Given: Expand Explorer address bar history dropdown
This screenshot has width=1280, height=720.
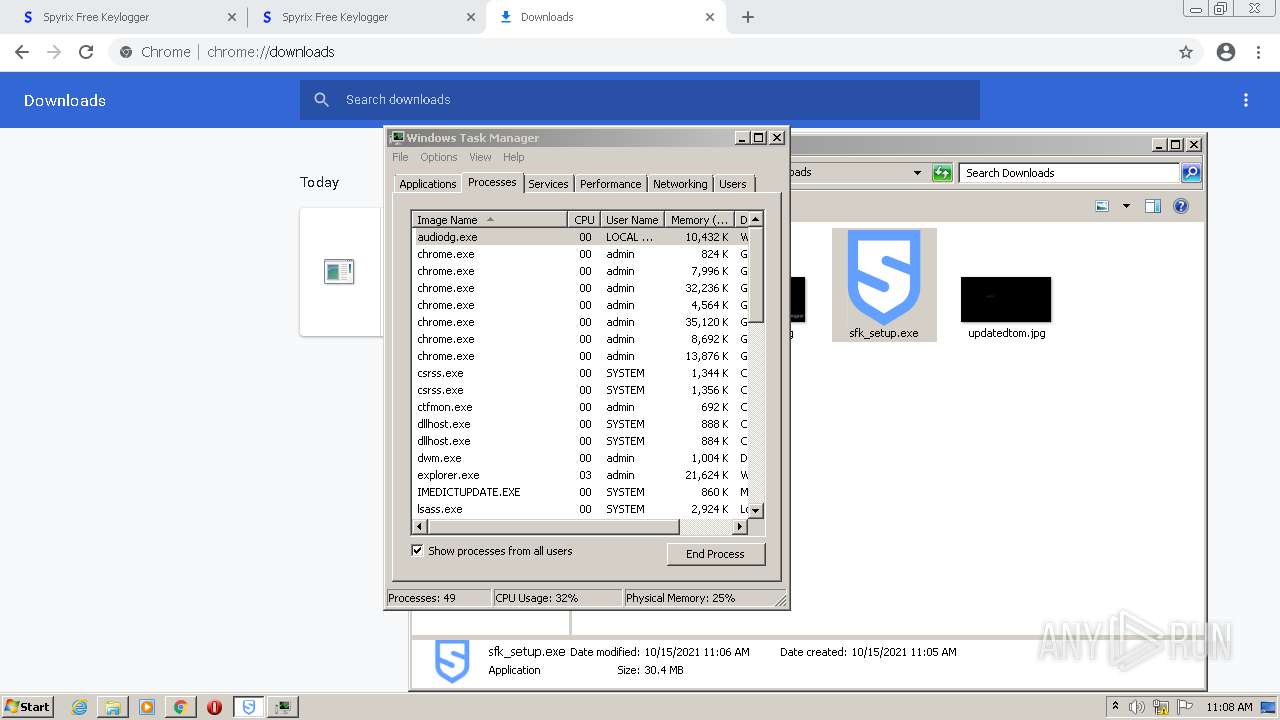Looking at the screenshot, I should tap(917, 173).
